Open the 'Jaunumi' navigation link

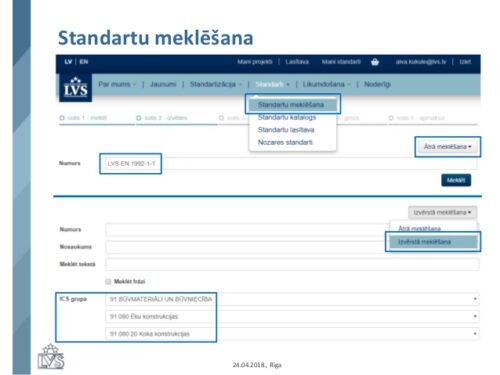point(163,84)
